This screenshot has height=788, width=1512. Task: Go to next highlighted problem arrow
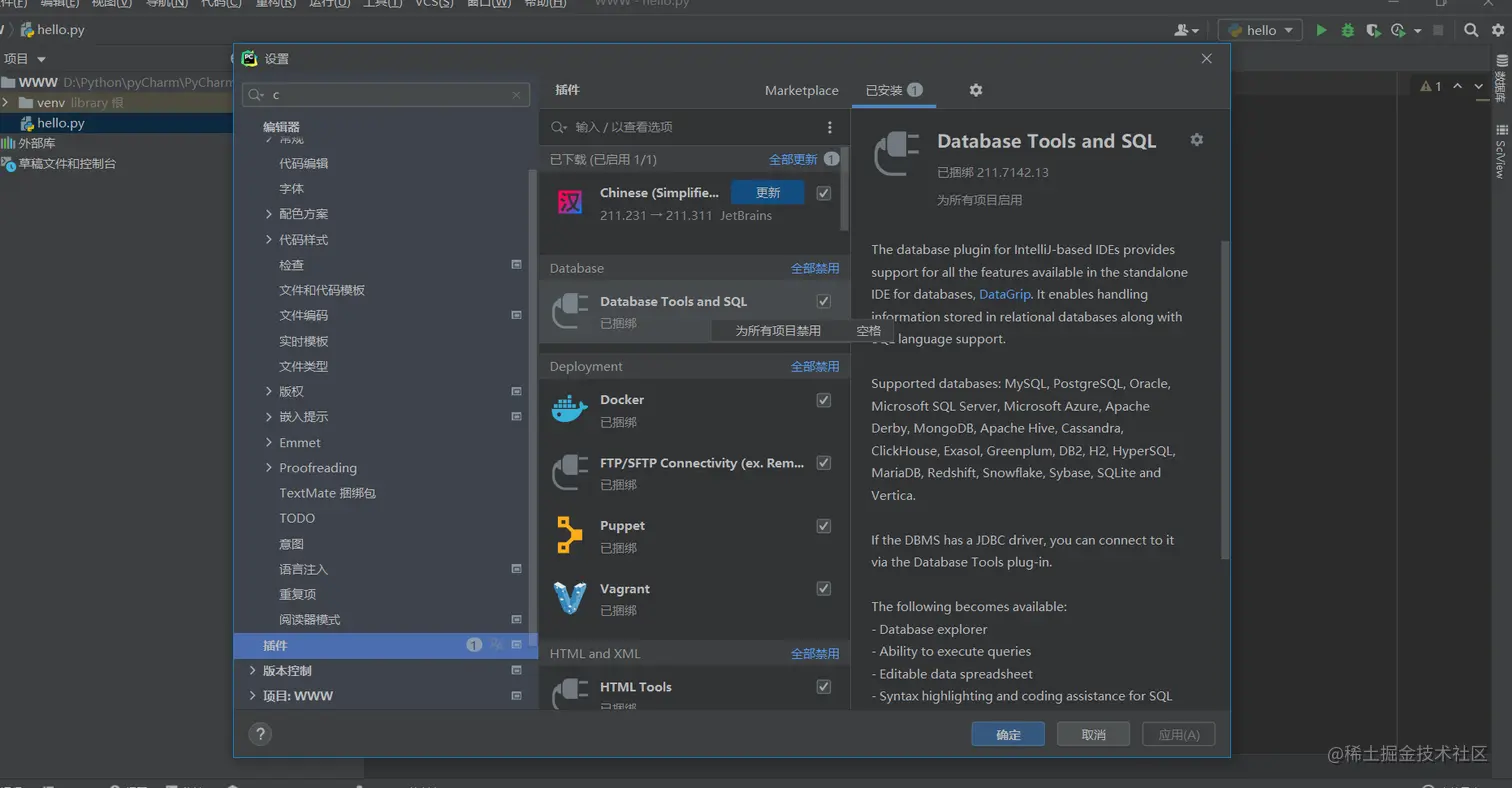(1480, 87)
